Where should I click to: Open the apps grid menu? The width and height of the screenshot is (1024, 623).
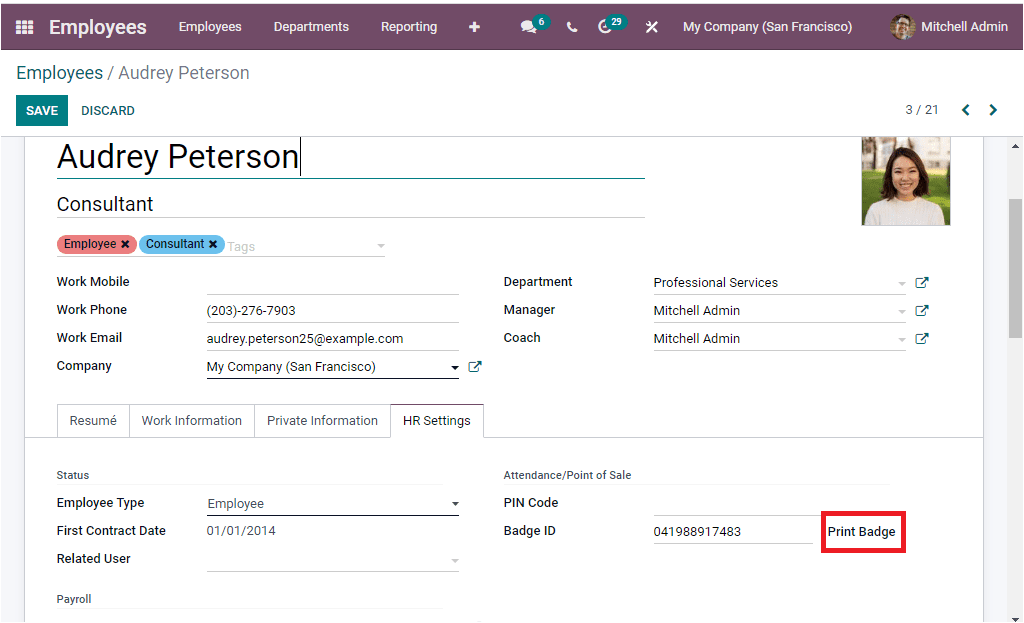(22, 27)
